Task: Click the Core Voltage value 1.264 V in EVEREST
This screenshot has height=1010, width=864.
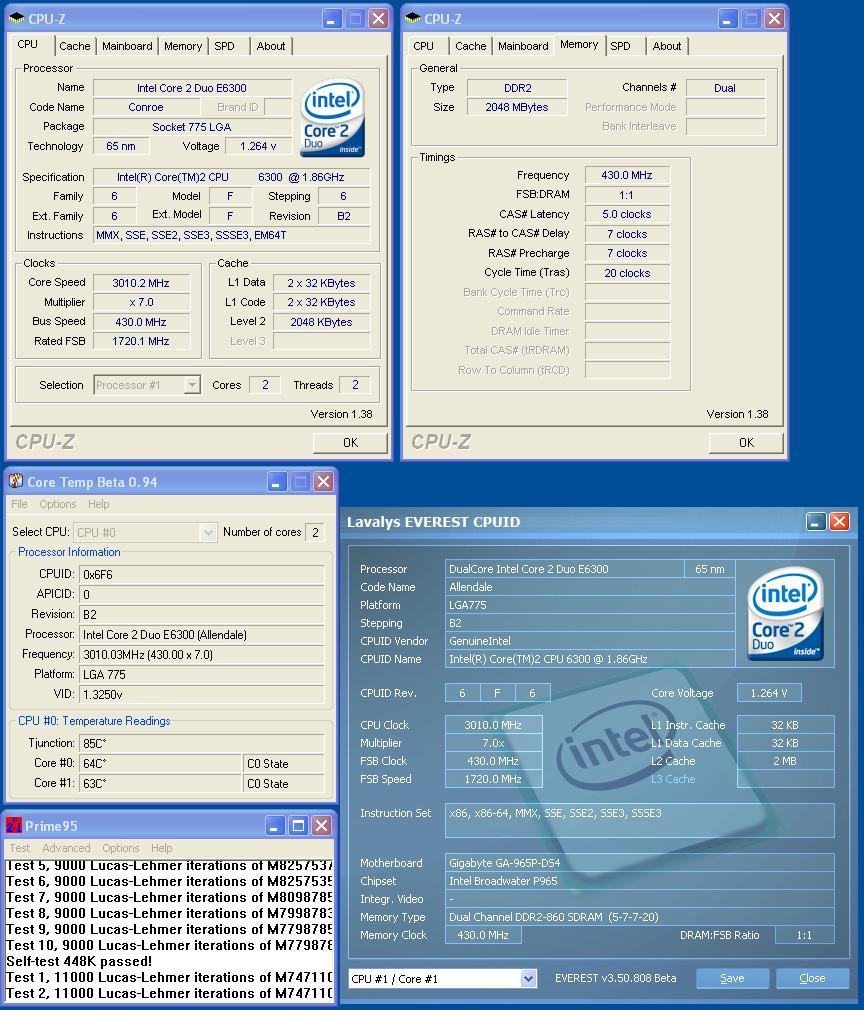Action: 769,693
